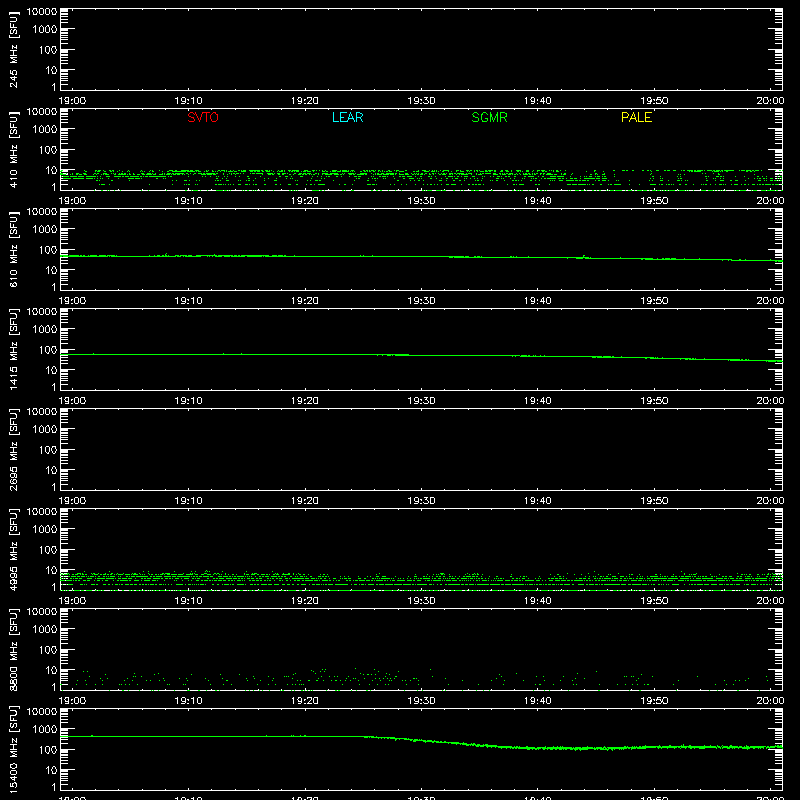Click the red SVTO station label
This screenshot has height=800, width=800.
coord(203,117)
